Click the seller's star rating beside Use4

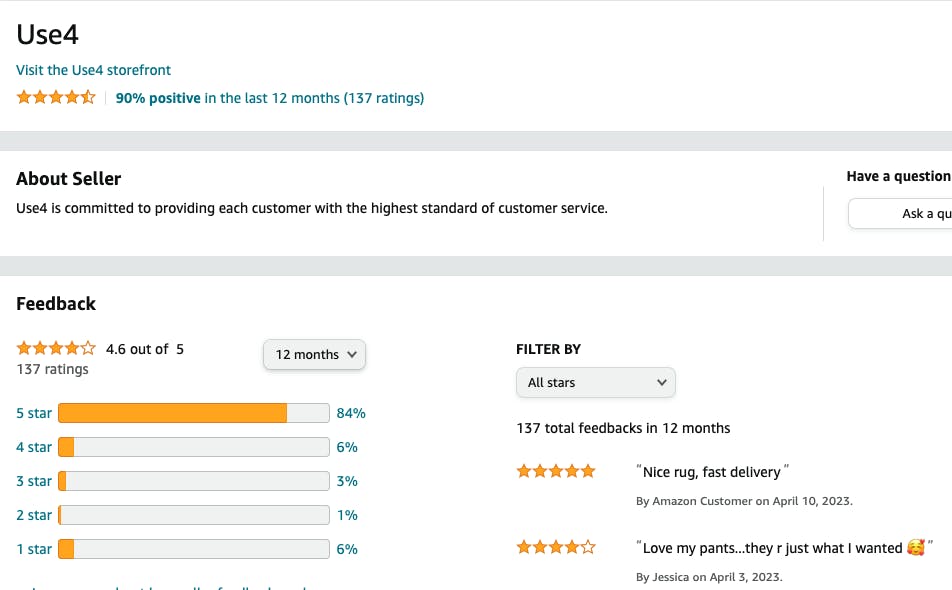[55, 96]
